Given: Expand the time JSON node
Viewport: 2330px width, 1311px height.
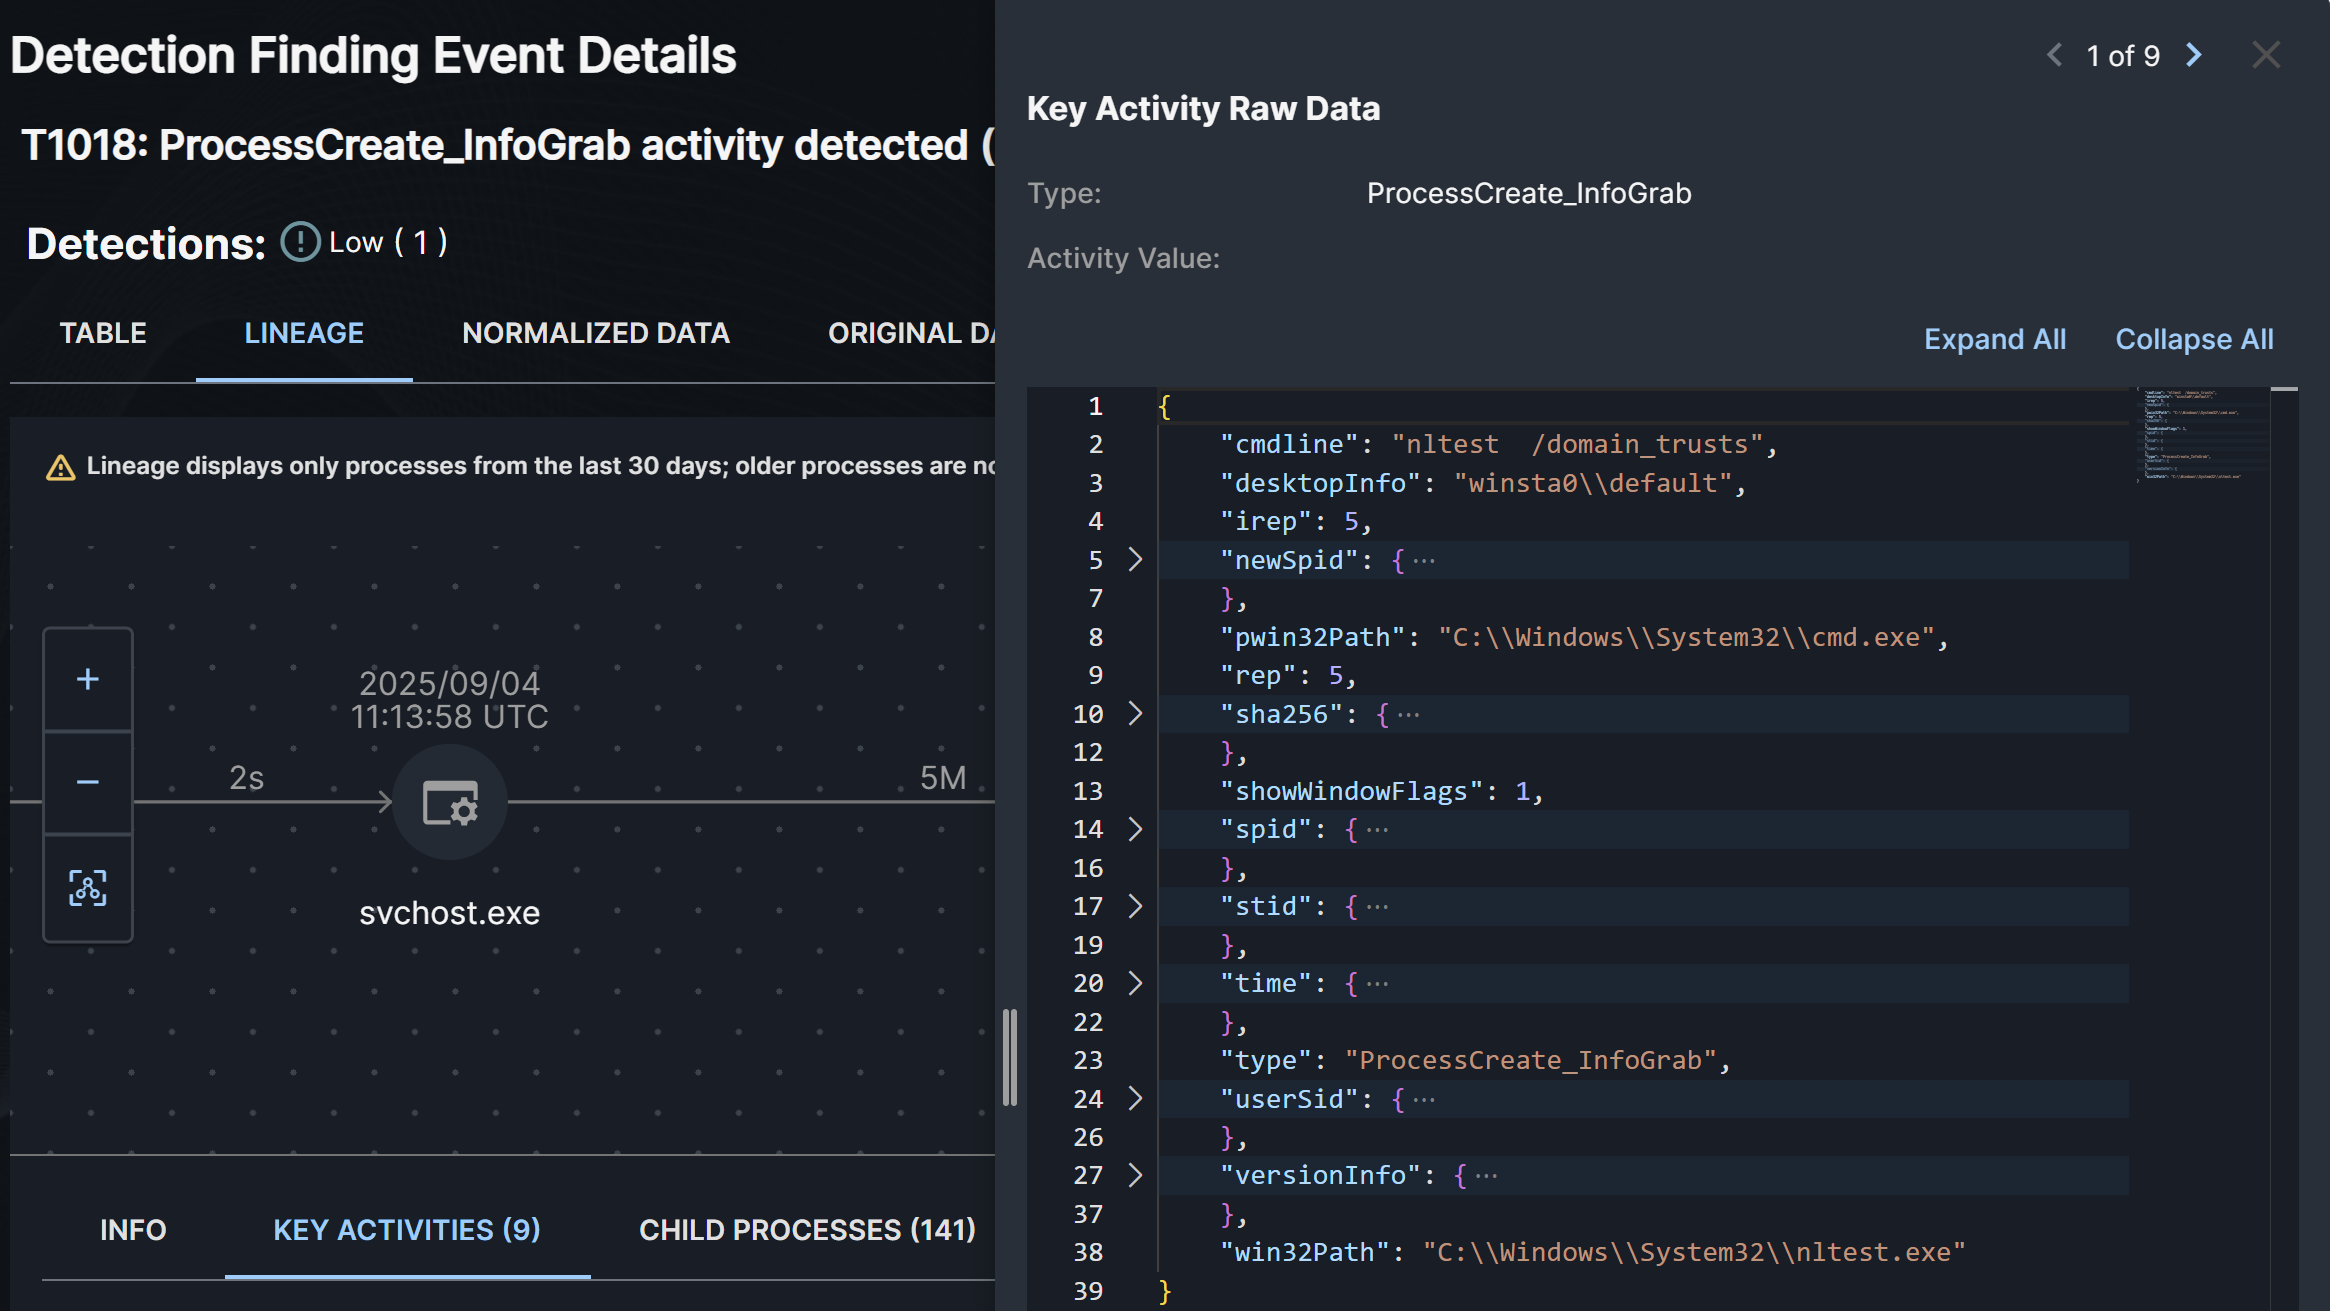Looking at the screenshot, I should click(1135, 983).
